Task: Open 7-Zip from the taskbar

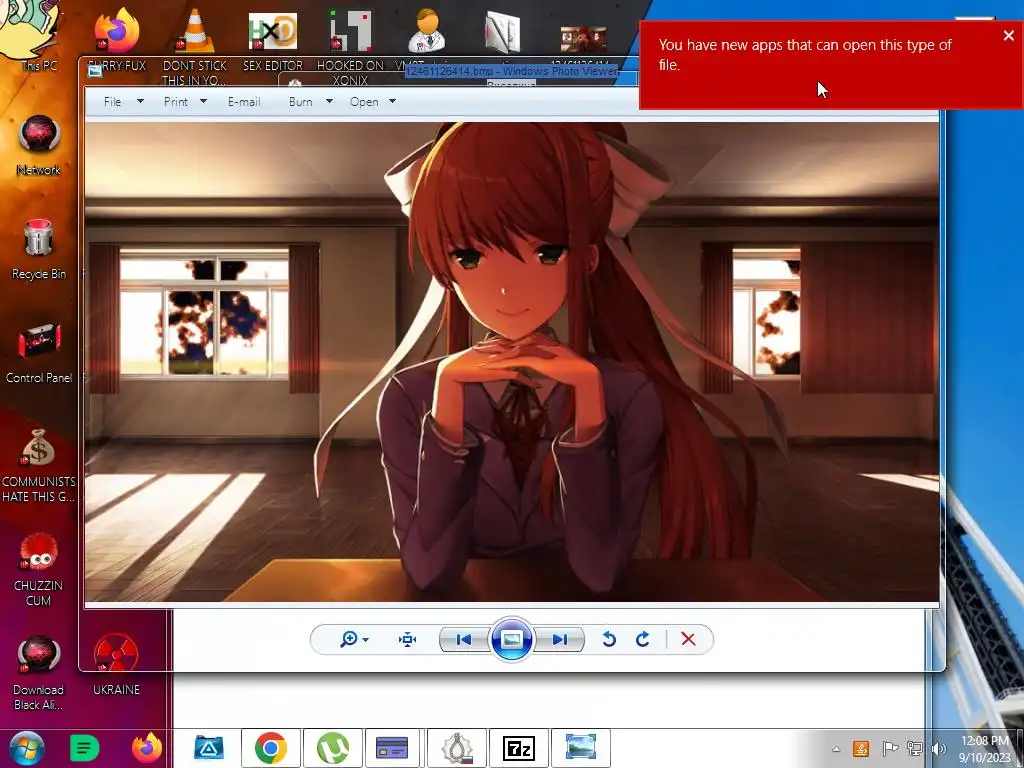Action: tap(519, 748)
